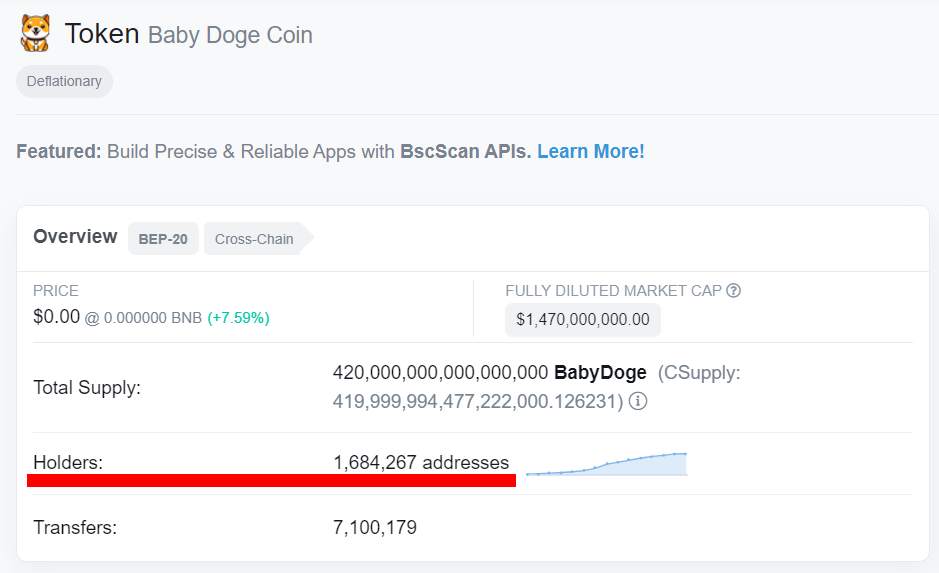Select the Cross-Chain badge

[258, 238]
